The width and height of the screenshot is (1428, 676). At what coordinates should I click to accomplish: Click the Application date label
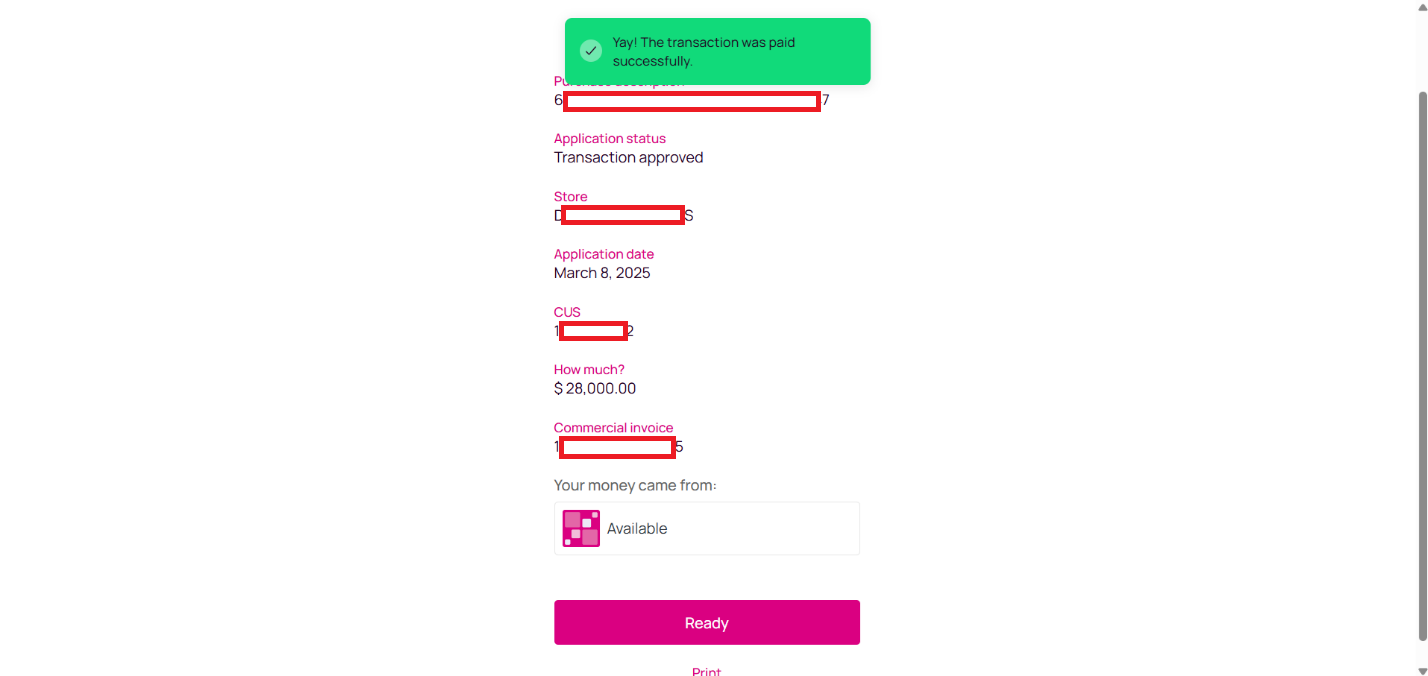click(x=604, y=255)
